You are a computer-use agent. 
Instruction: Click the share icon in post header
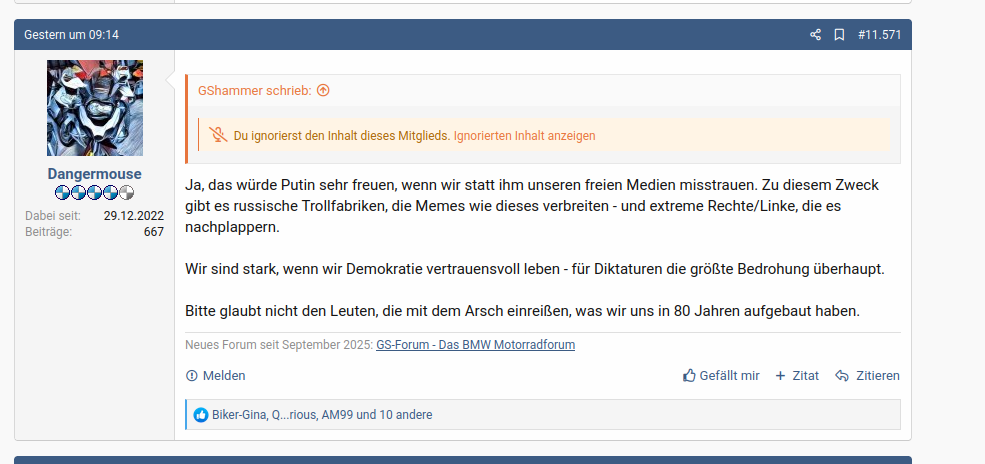[x=815, y=35]
